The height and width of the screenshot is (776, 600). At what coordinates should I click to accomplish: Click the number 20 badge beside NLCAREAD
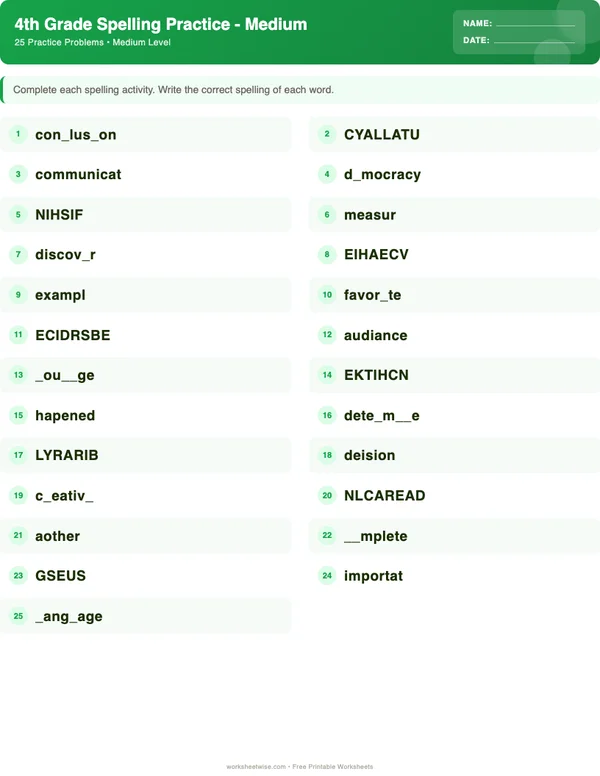coord(327,495)
